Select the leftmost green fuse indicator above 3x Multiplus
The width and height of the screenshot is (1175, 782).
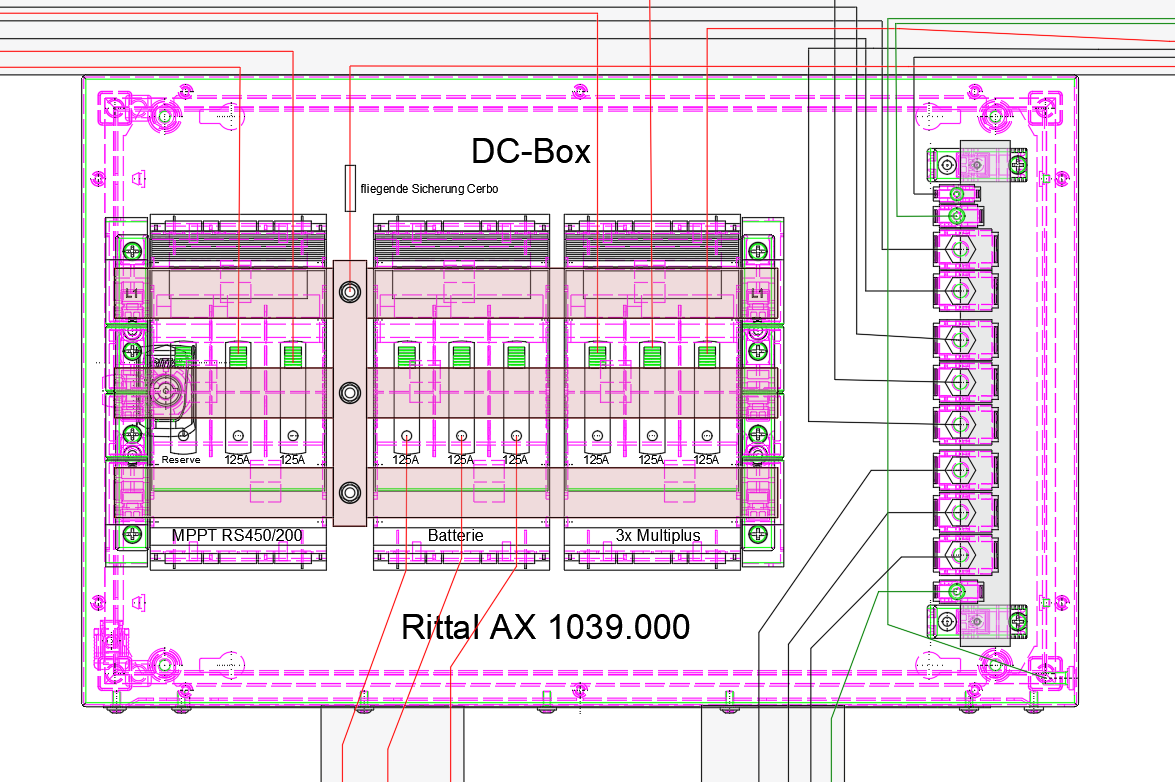(597, 356)
